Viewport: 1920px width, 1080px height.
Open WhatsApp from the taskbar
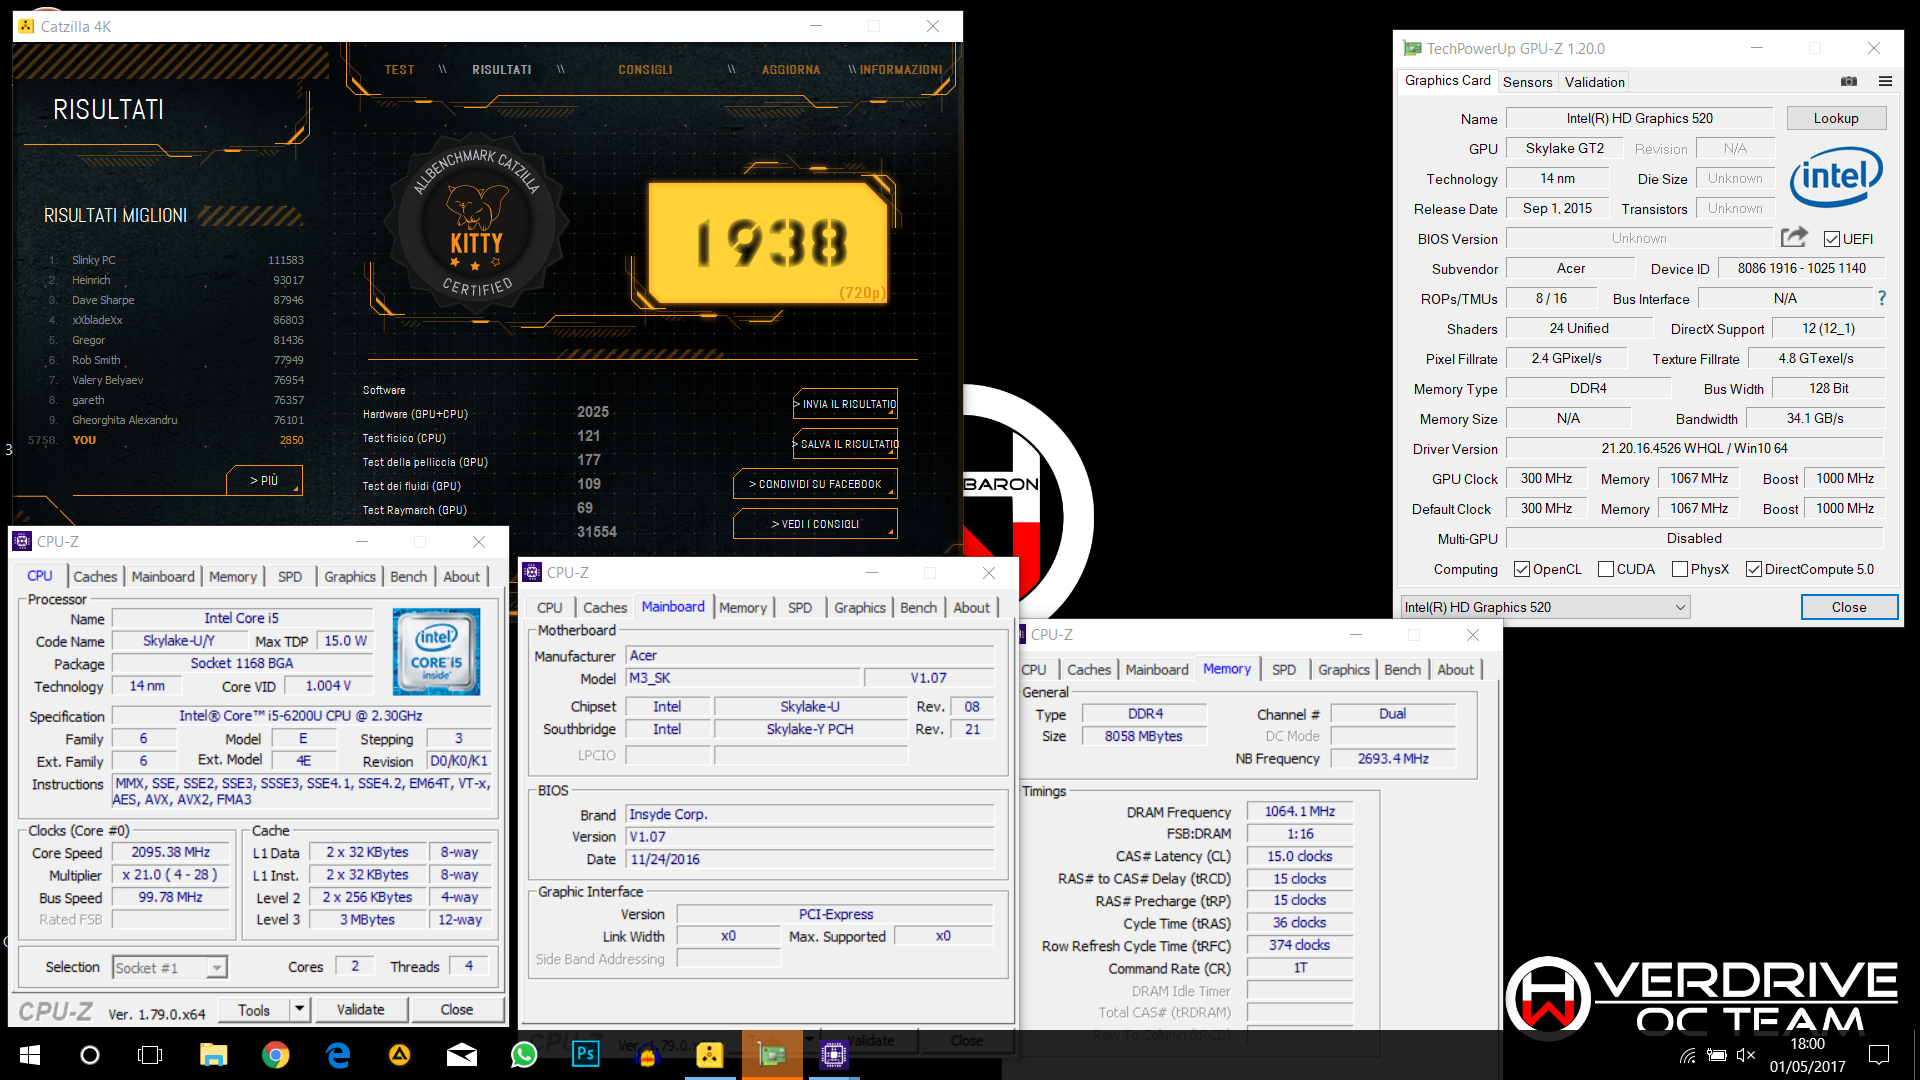click(524, 1055)
